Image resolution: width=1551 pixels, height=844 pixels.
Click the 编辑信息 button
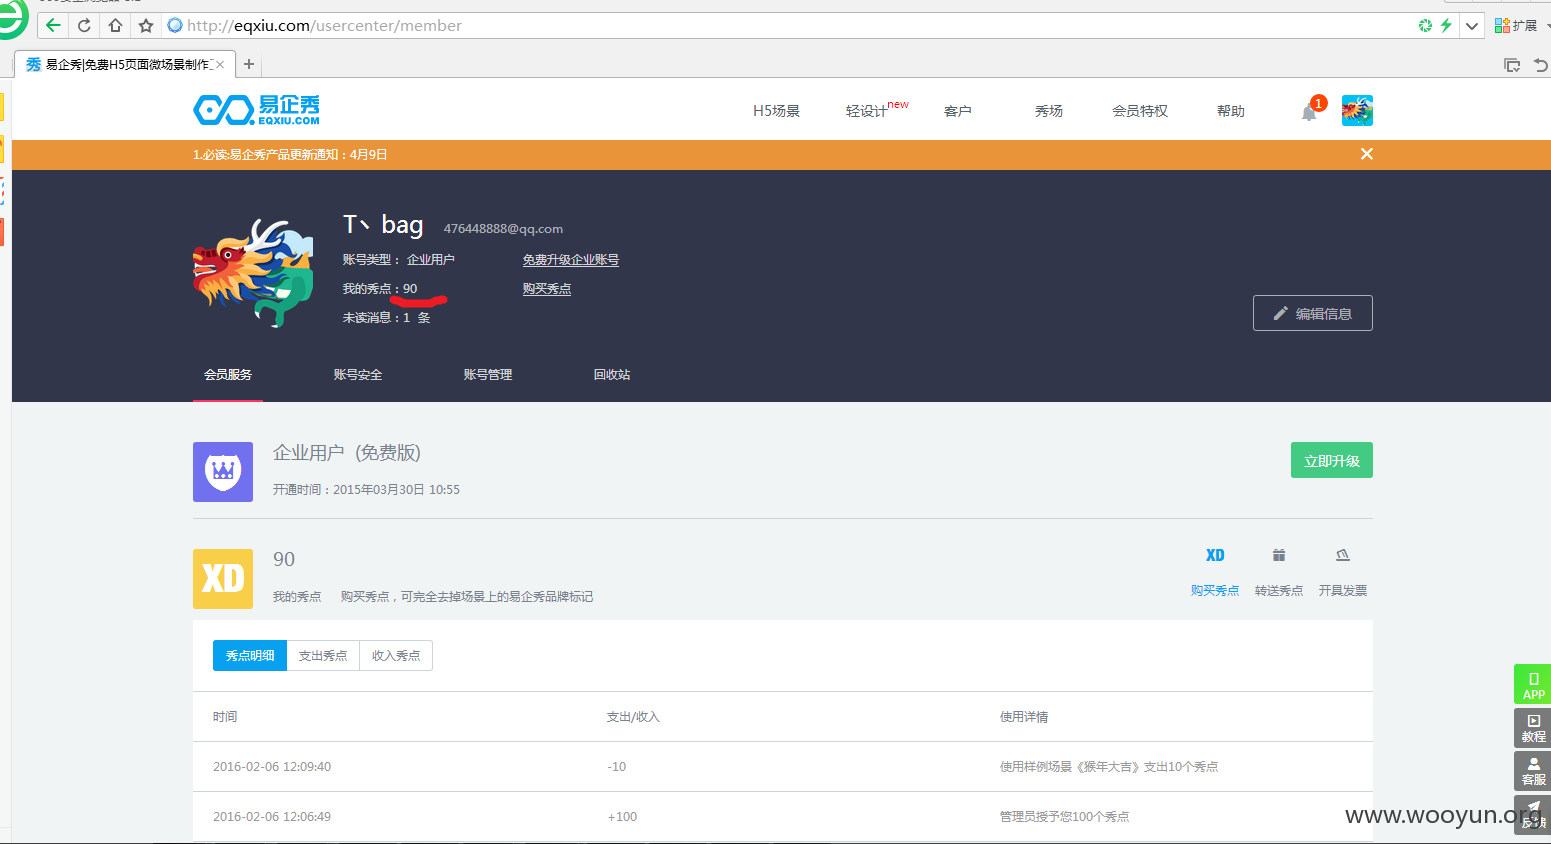point(1312,313)
